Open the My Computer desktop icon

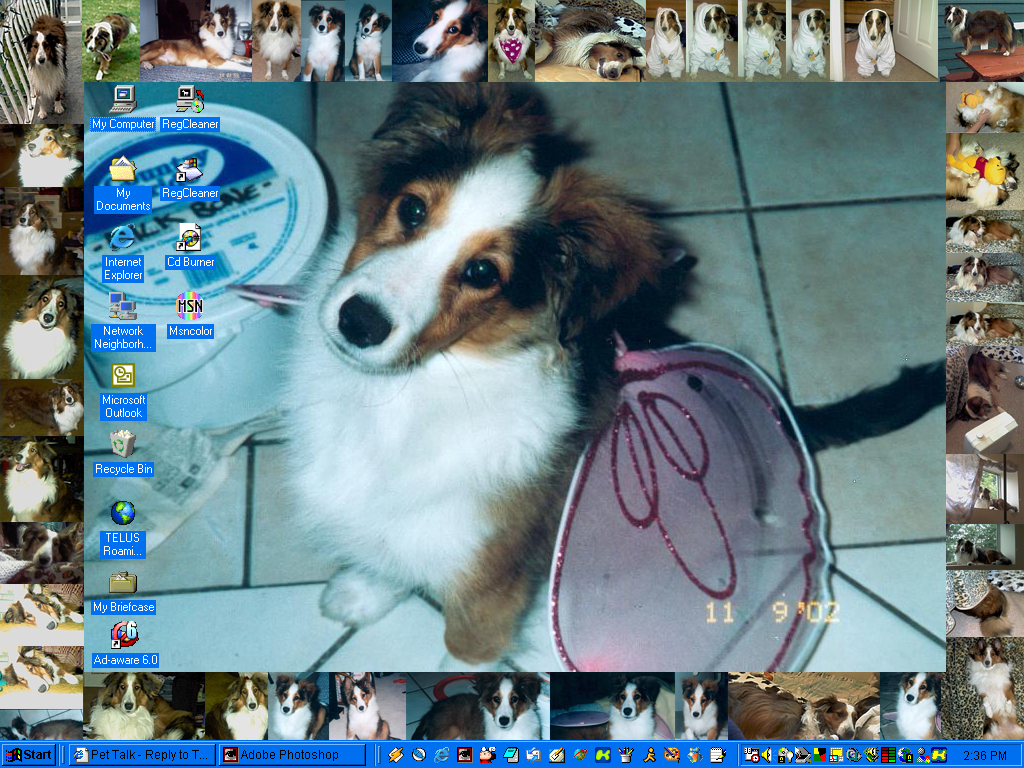pos(123,99)
